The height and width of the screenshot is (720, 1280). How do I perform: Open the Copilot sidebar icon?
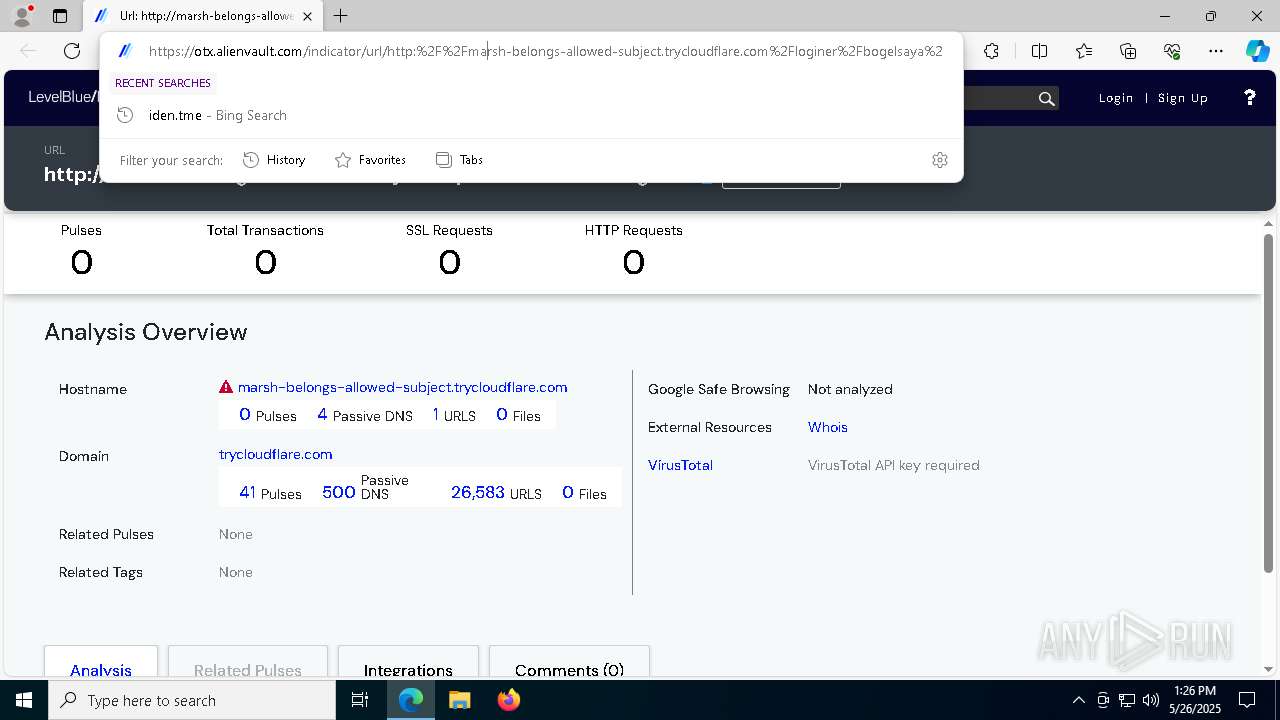(x=1257, y=51)
